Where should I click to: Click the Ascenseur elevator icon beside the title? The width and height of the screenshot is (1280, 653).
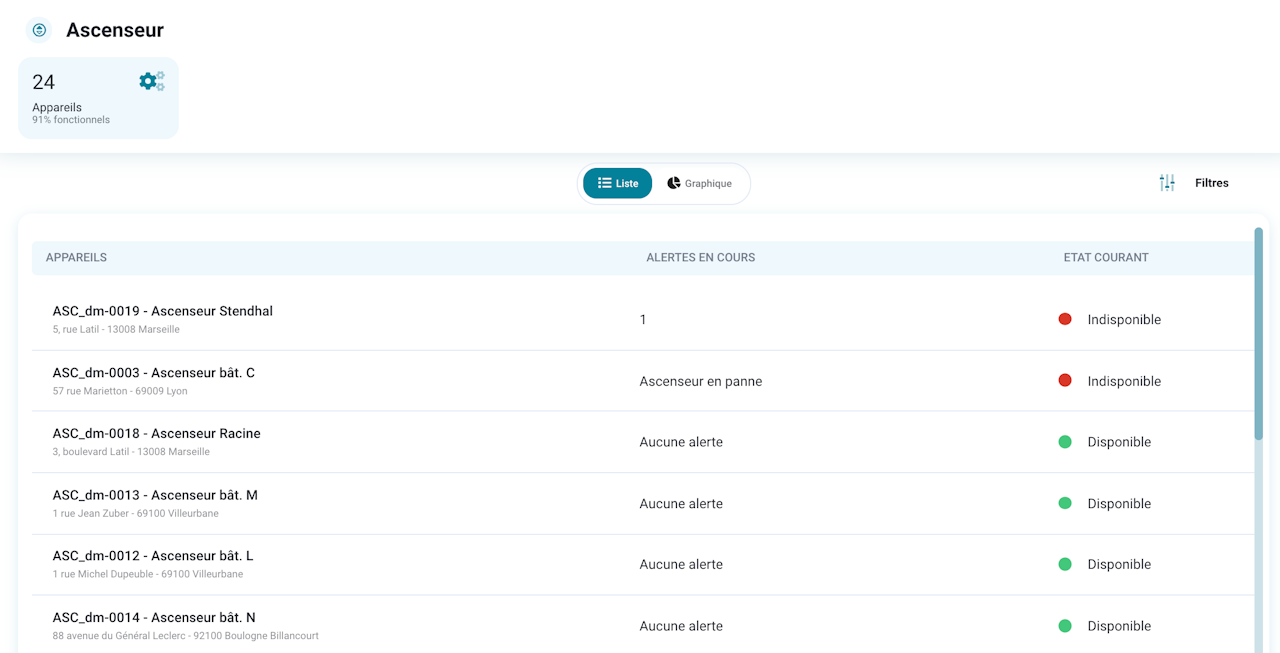[x=39, y=30]
